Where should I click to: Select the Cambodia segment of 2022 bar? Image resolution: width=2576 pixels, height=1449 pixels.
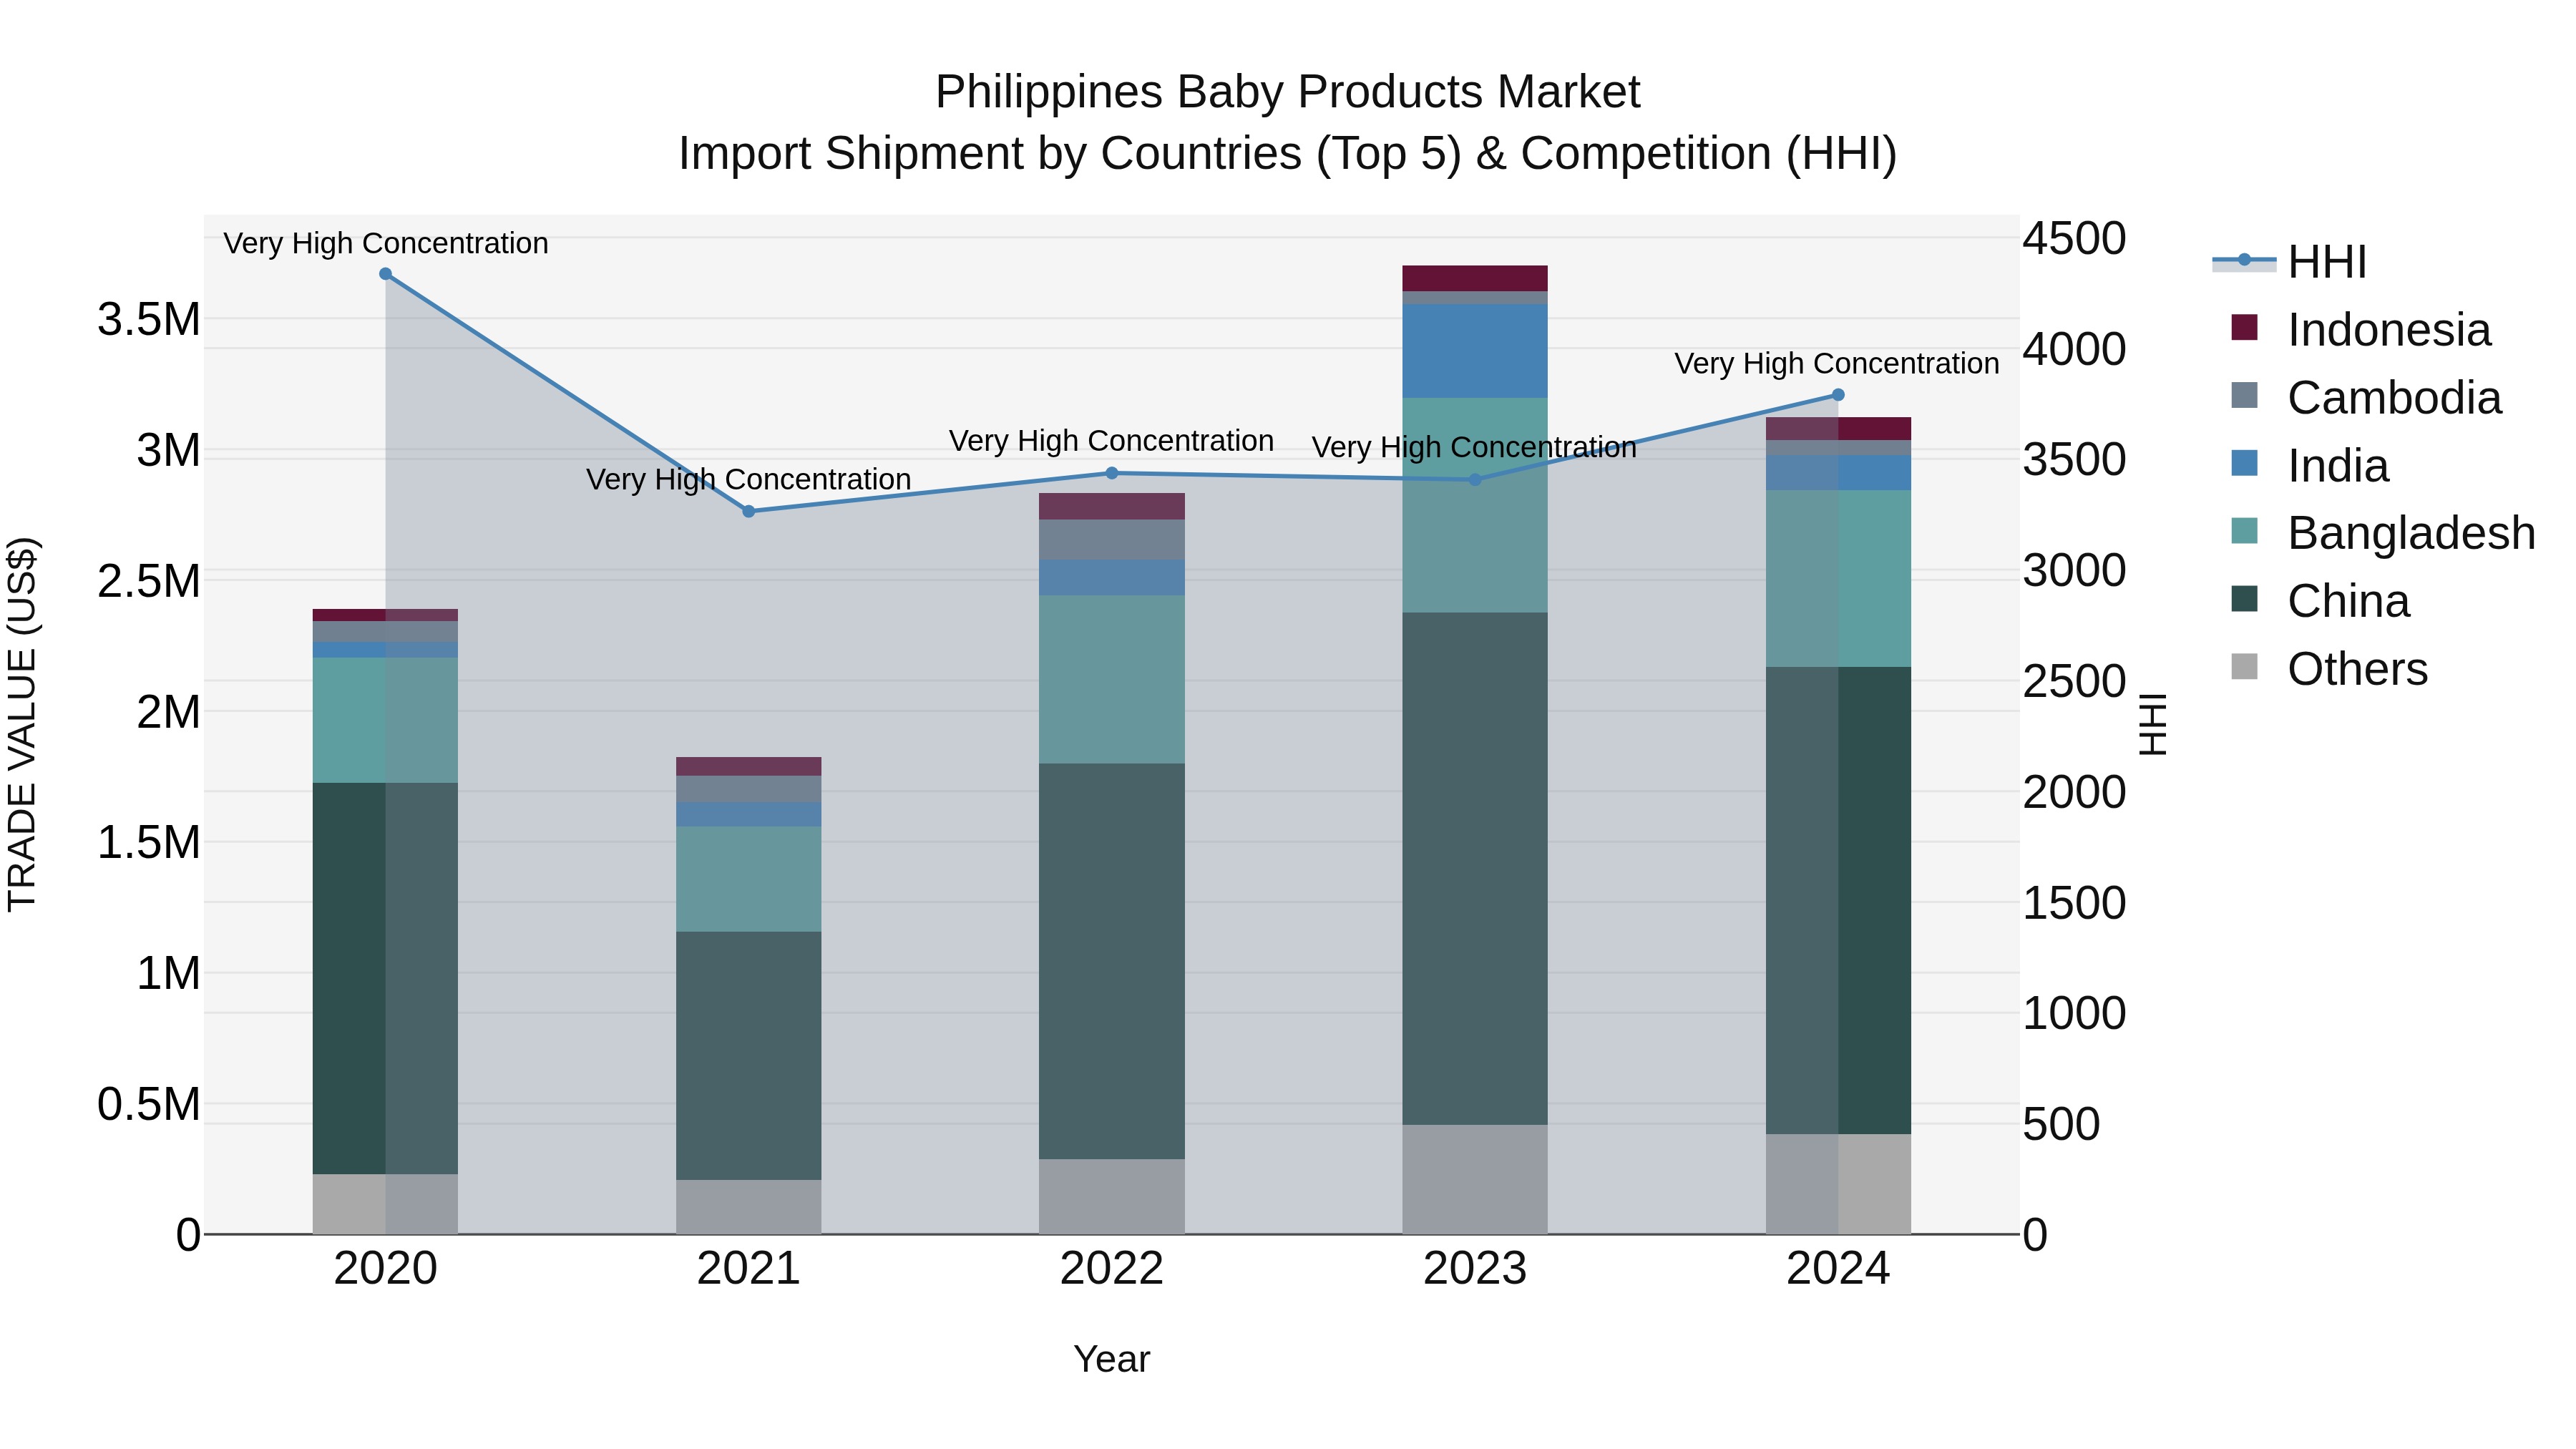[1111, 540]
